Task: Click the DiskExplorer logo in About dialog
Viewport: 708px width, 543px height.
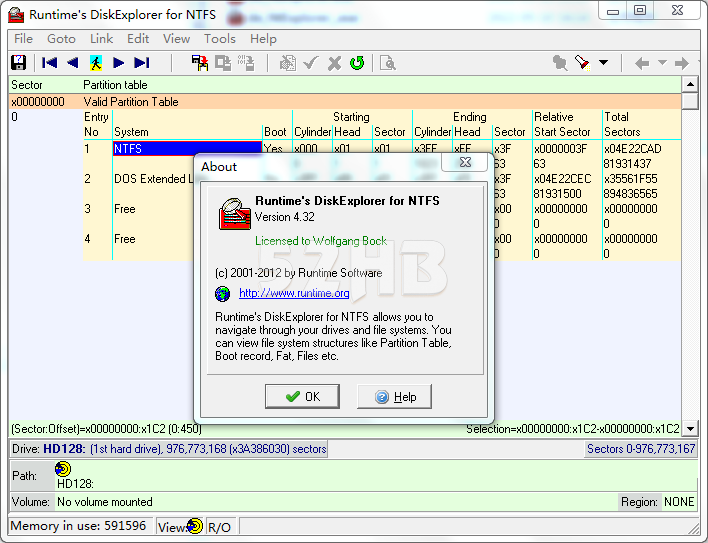Action: click(234, 214)
